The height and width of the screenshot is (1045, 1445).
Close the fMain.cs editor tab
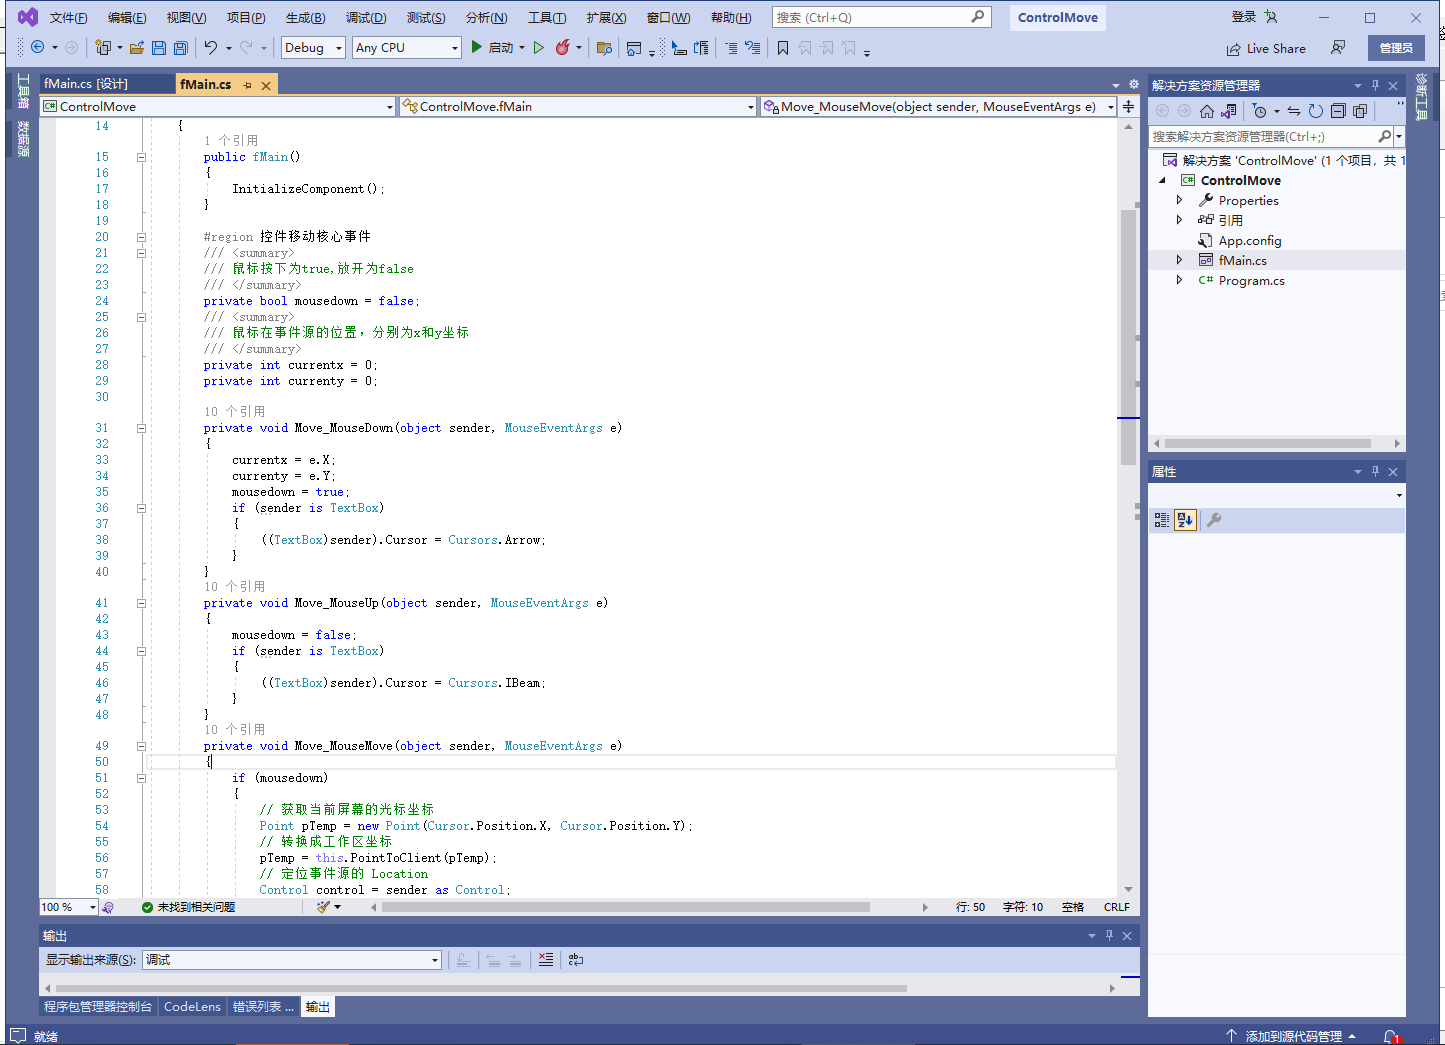(x=266, y=85)
